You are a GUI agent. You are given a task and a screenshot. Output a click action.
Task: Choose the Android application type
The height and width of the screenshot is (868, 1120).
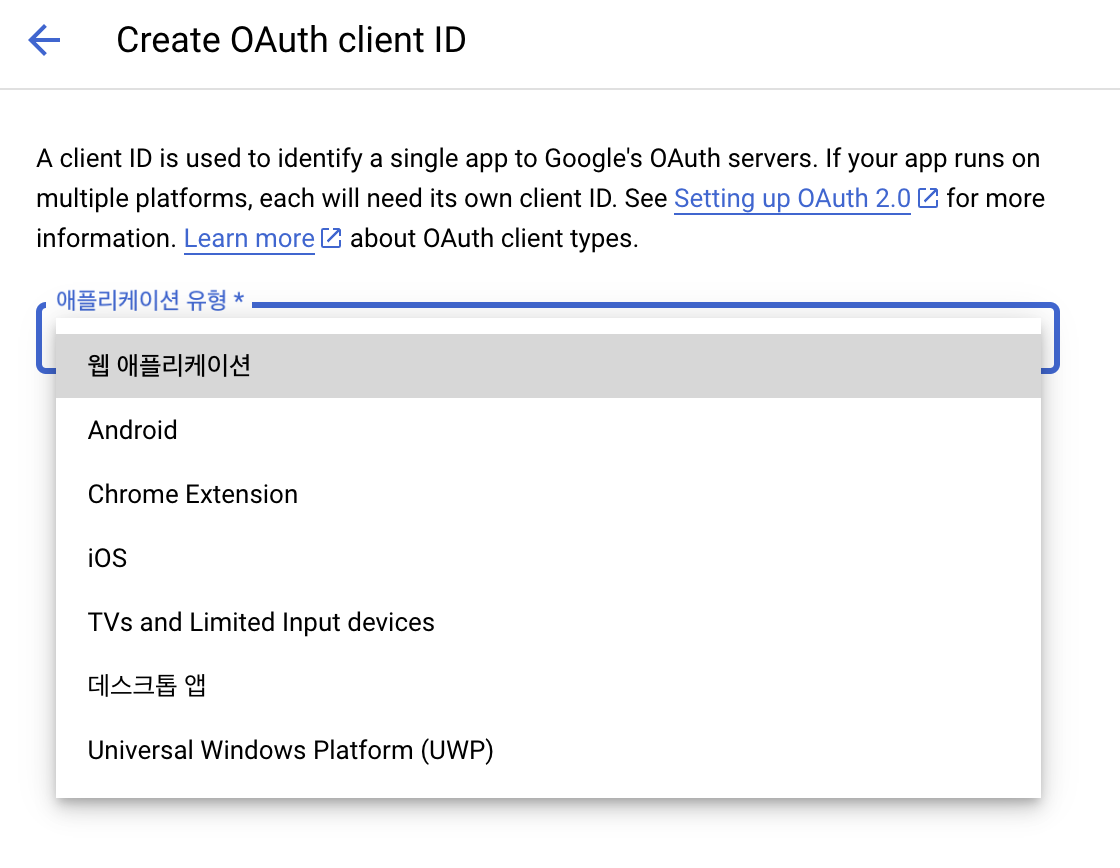(x=548, y=430)
